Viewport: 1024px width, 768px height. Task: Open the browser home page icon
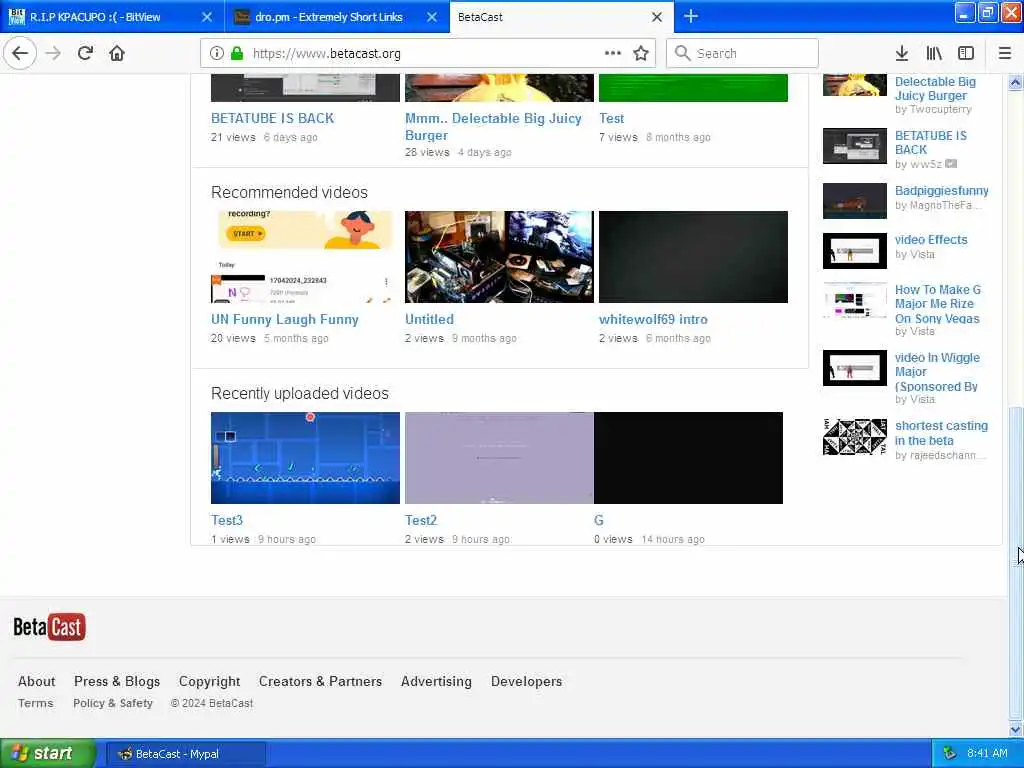(x=117, y=54)
